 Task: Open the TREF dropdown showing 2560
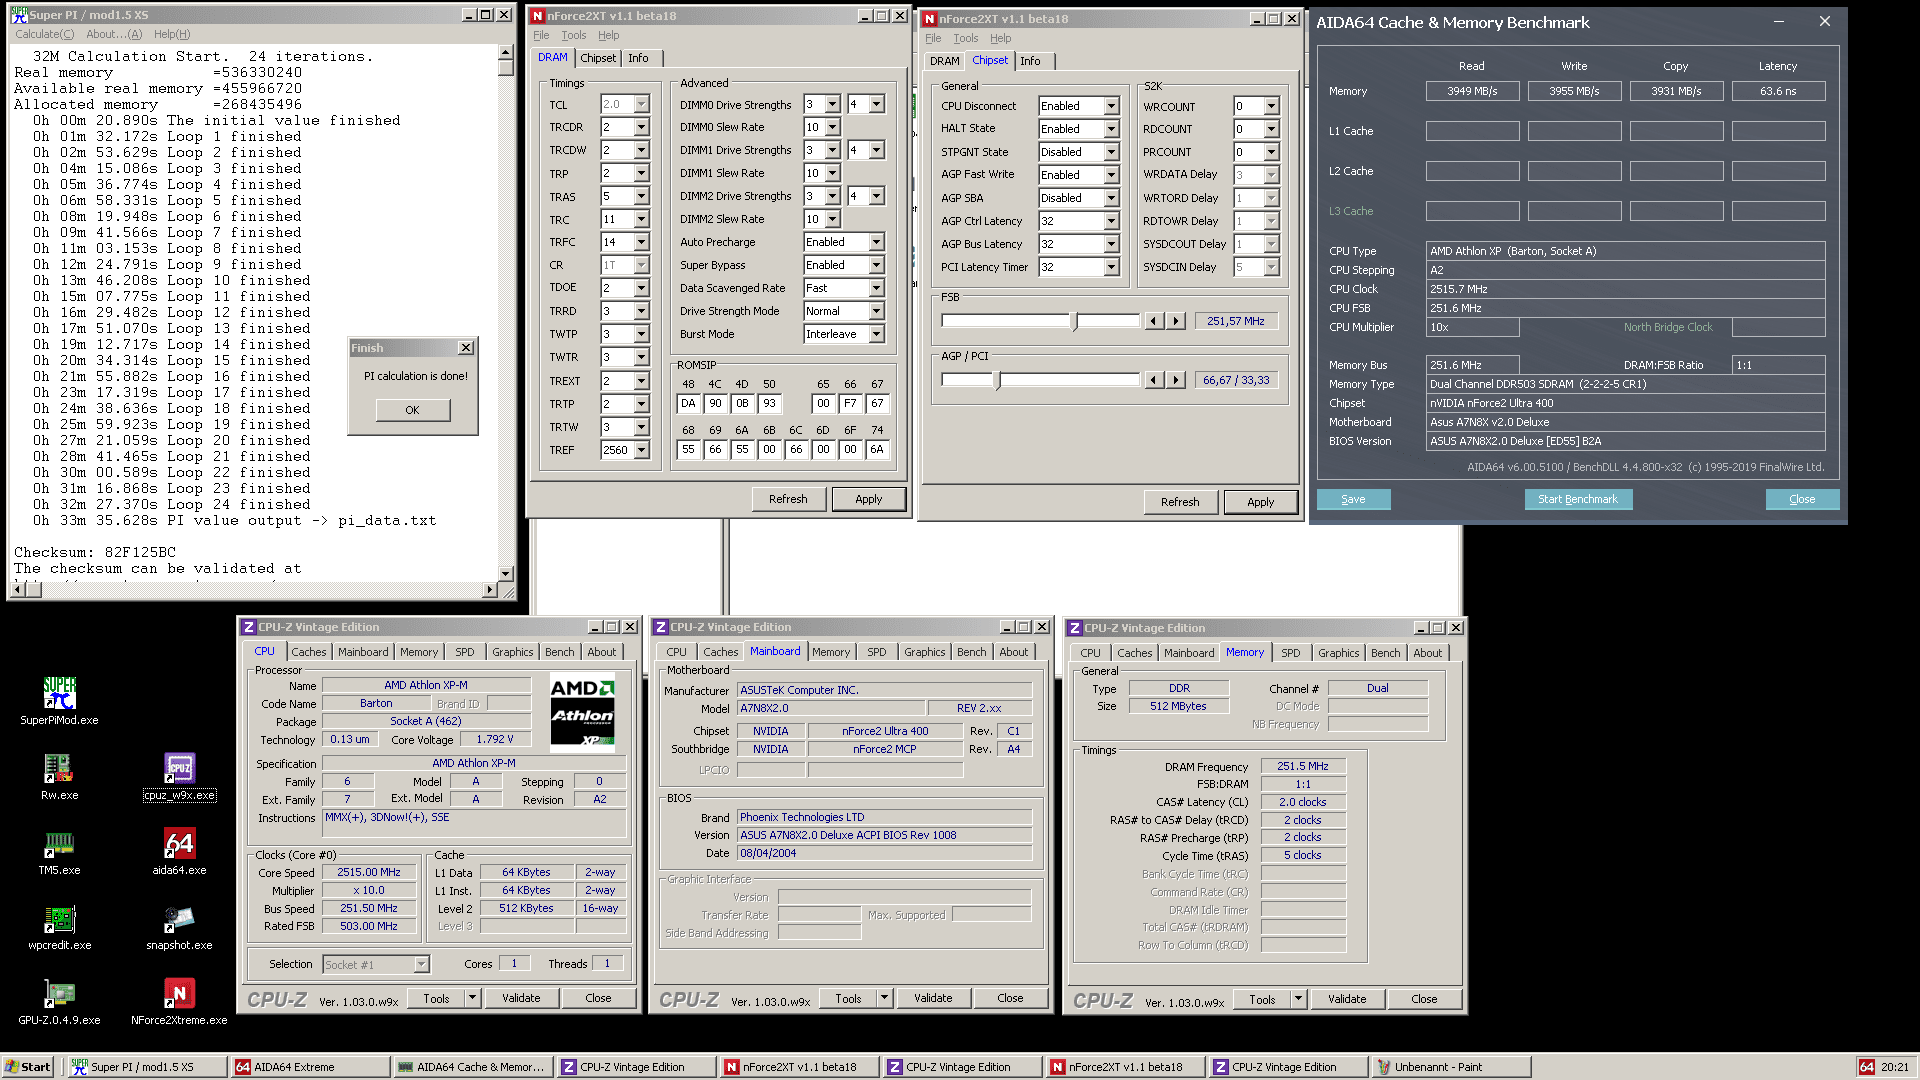tap(641, 450)
